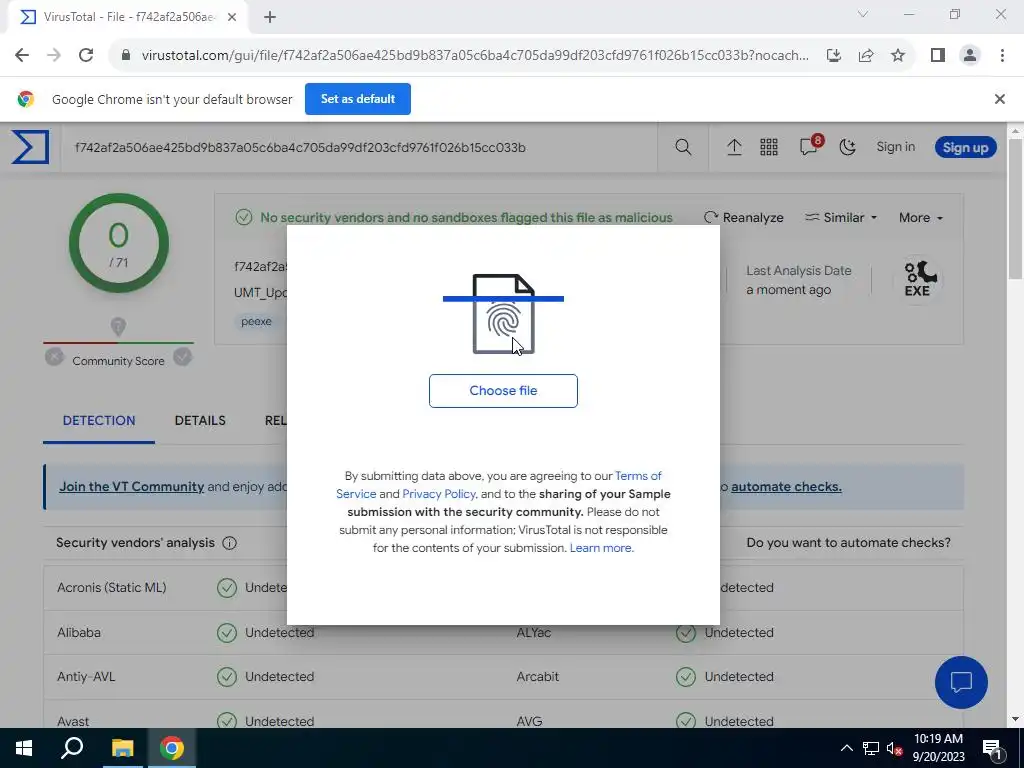Image resolution: width=1024 pixels, height=768 pixels.
Task: Dismiss the default browser notification bar
Action: (x=1000, y=99)
